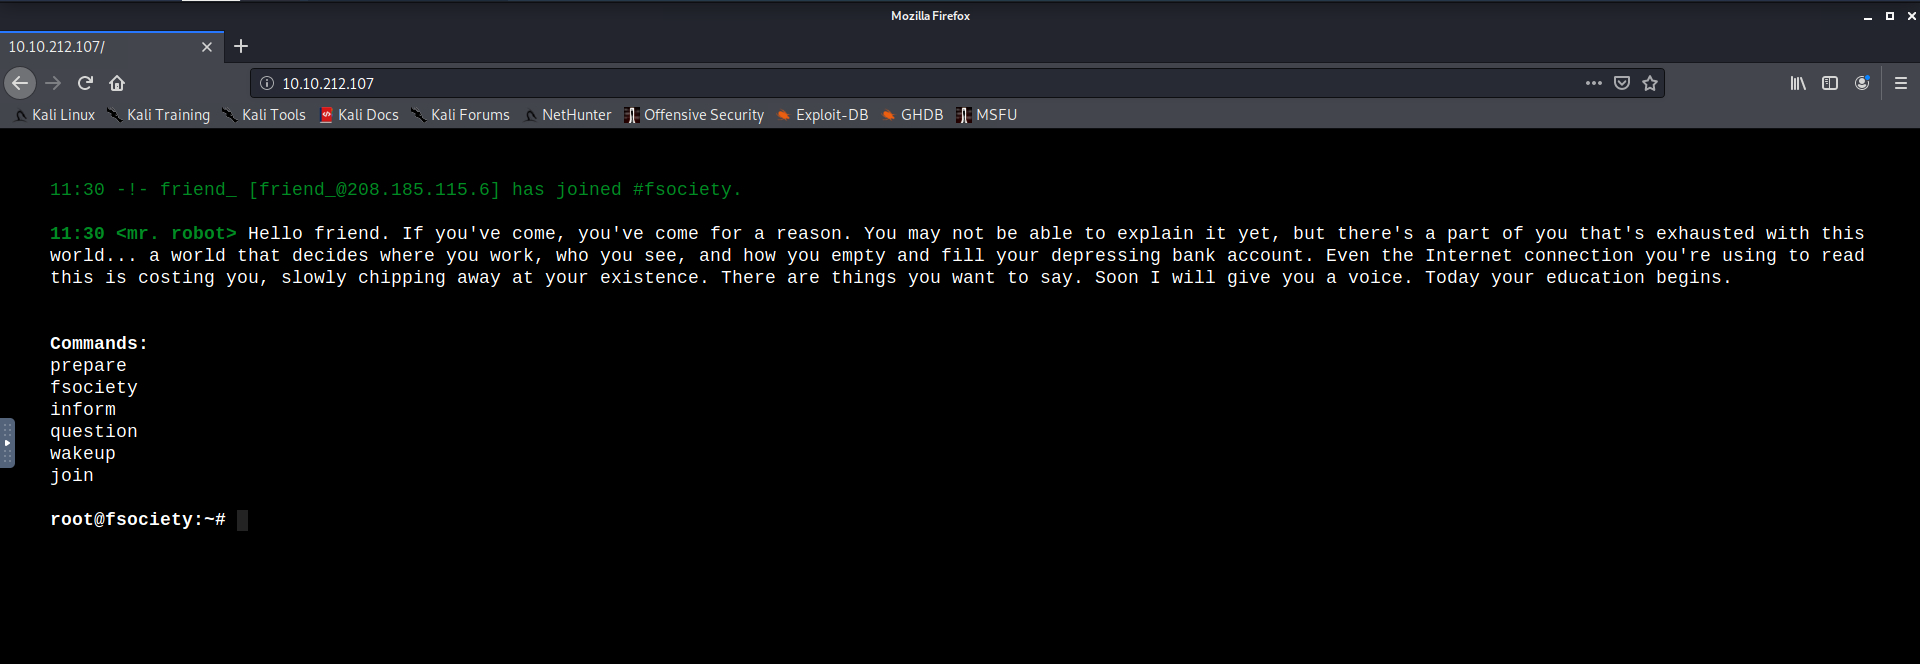The height and width of the screenshot is (664, 1920).
Task: Open the Exploit-DB bookmark
Action: (x=822, y=115)
